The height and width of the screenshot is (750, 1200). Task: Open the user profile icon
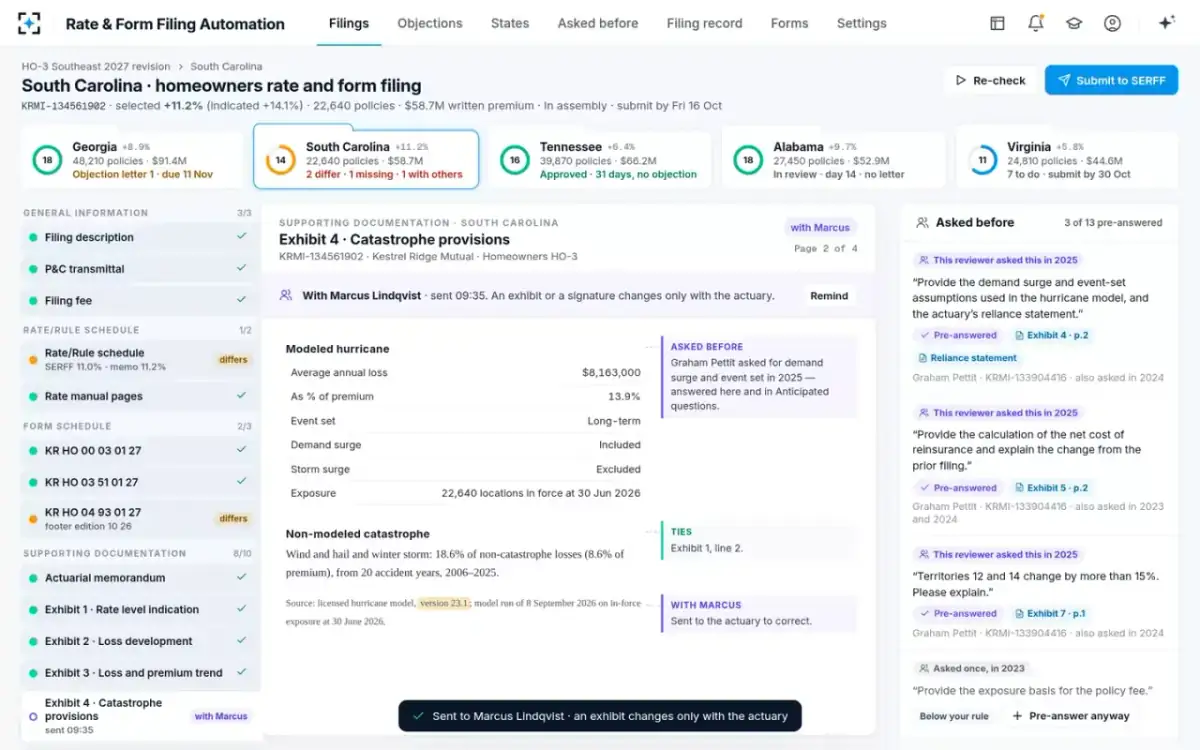(x=1112, y=23)
